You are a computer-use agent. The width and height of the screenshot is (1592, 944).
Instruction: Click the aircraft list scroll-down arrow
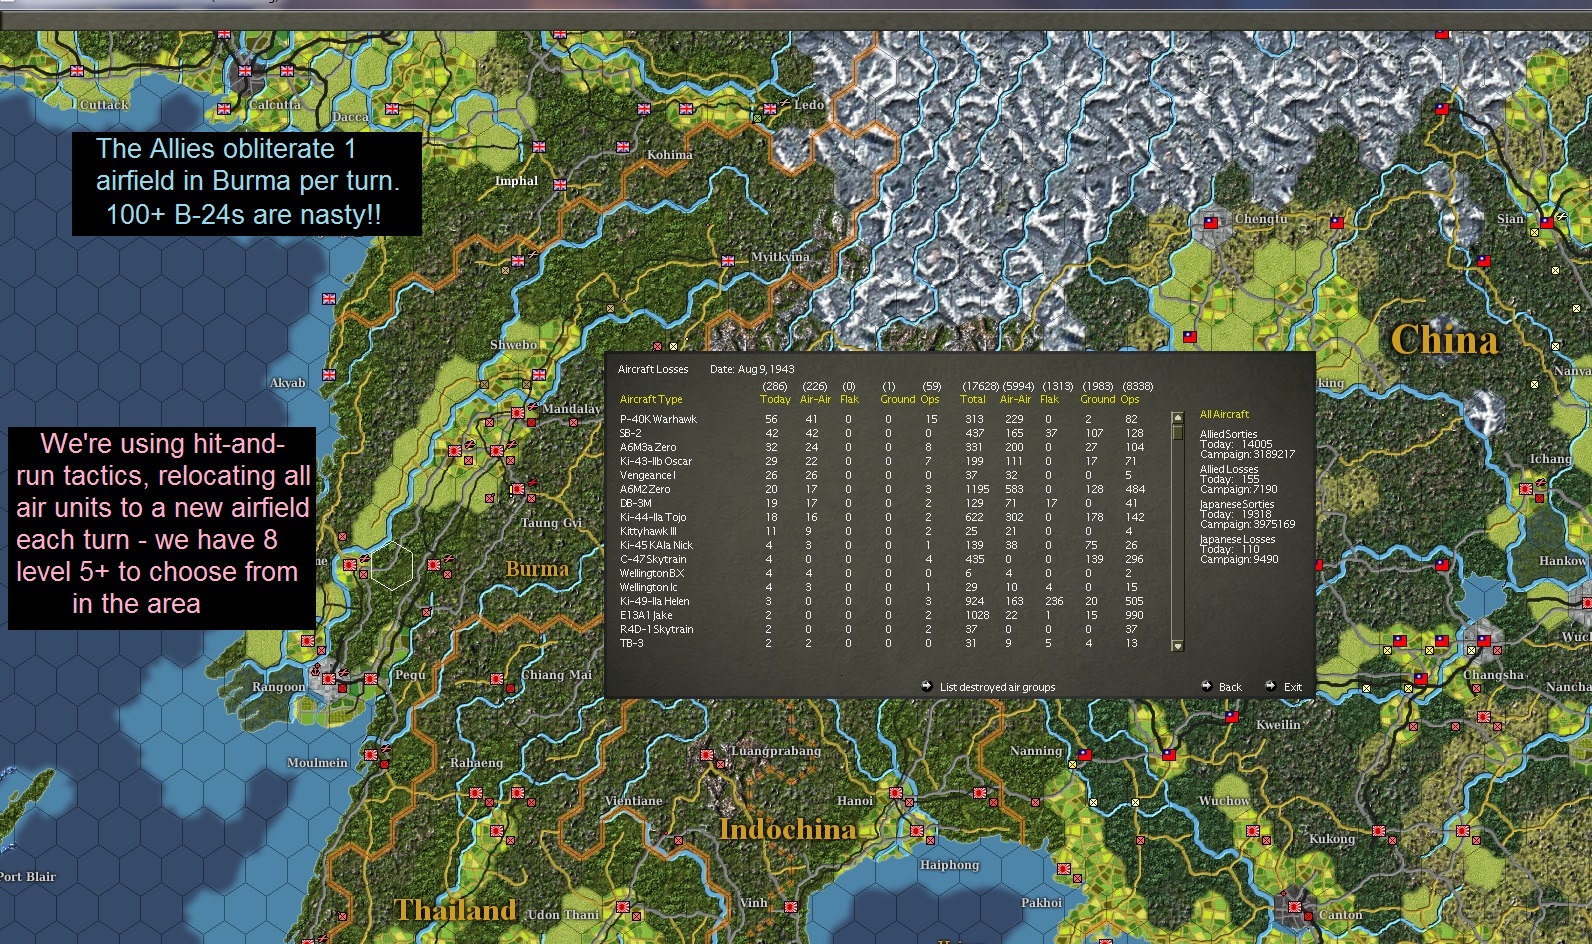(1177, 646)
